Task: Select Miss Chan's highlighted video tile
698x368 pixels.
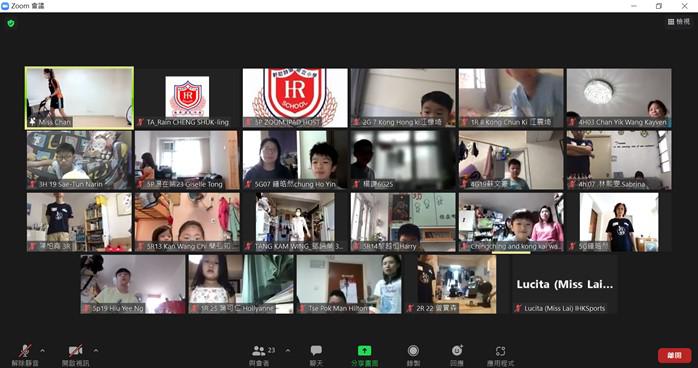Action: pyautogui.click(x=79, y=98)
